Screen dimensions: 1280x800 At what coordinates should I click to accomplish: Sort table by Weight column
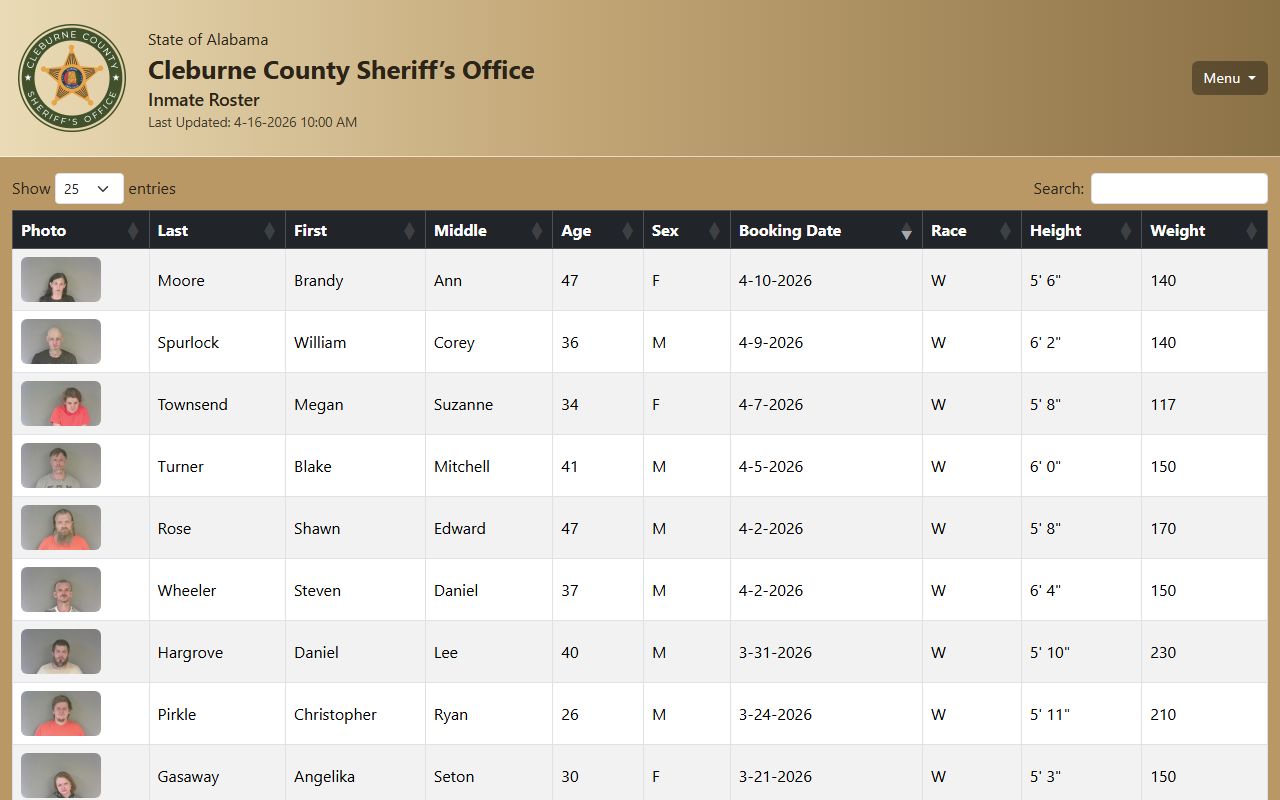(1204, 230)
